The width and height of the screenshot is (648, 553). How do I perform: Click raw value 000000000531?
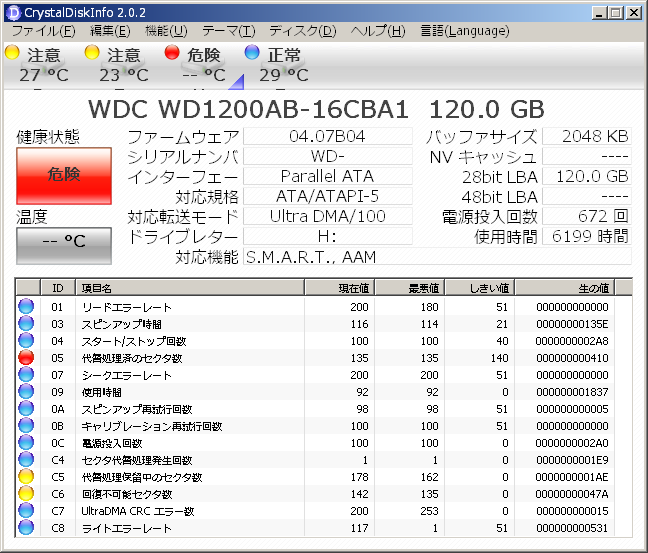(x=572, y=528)
